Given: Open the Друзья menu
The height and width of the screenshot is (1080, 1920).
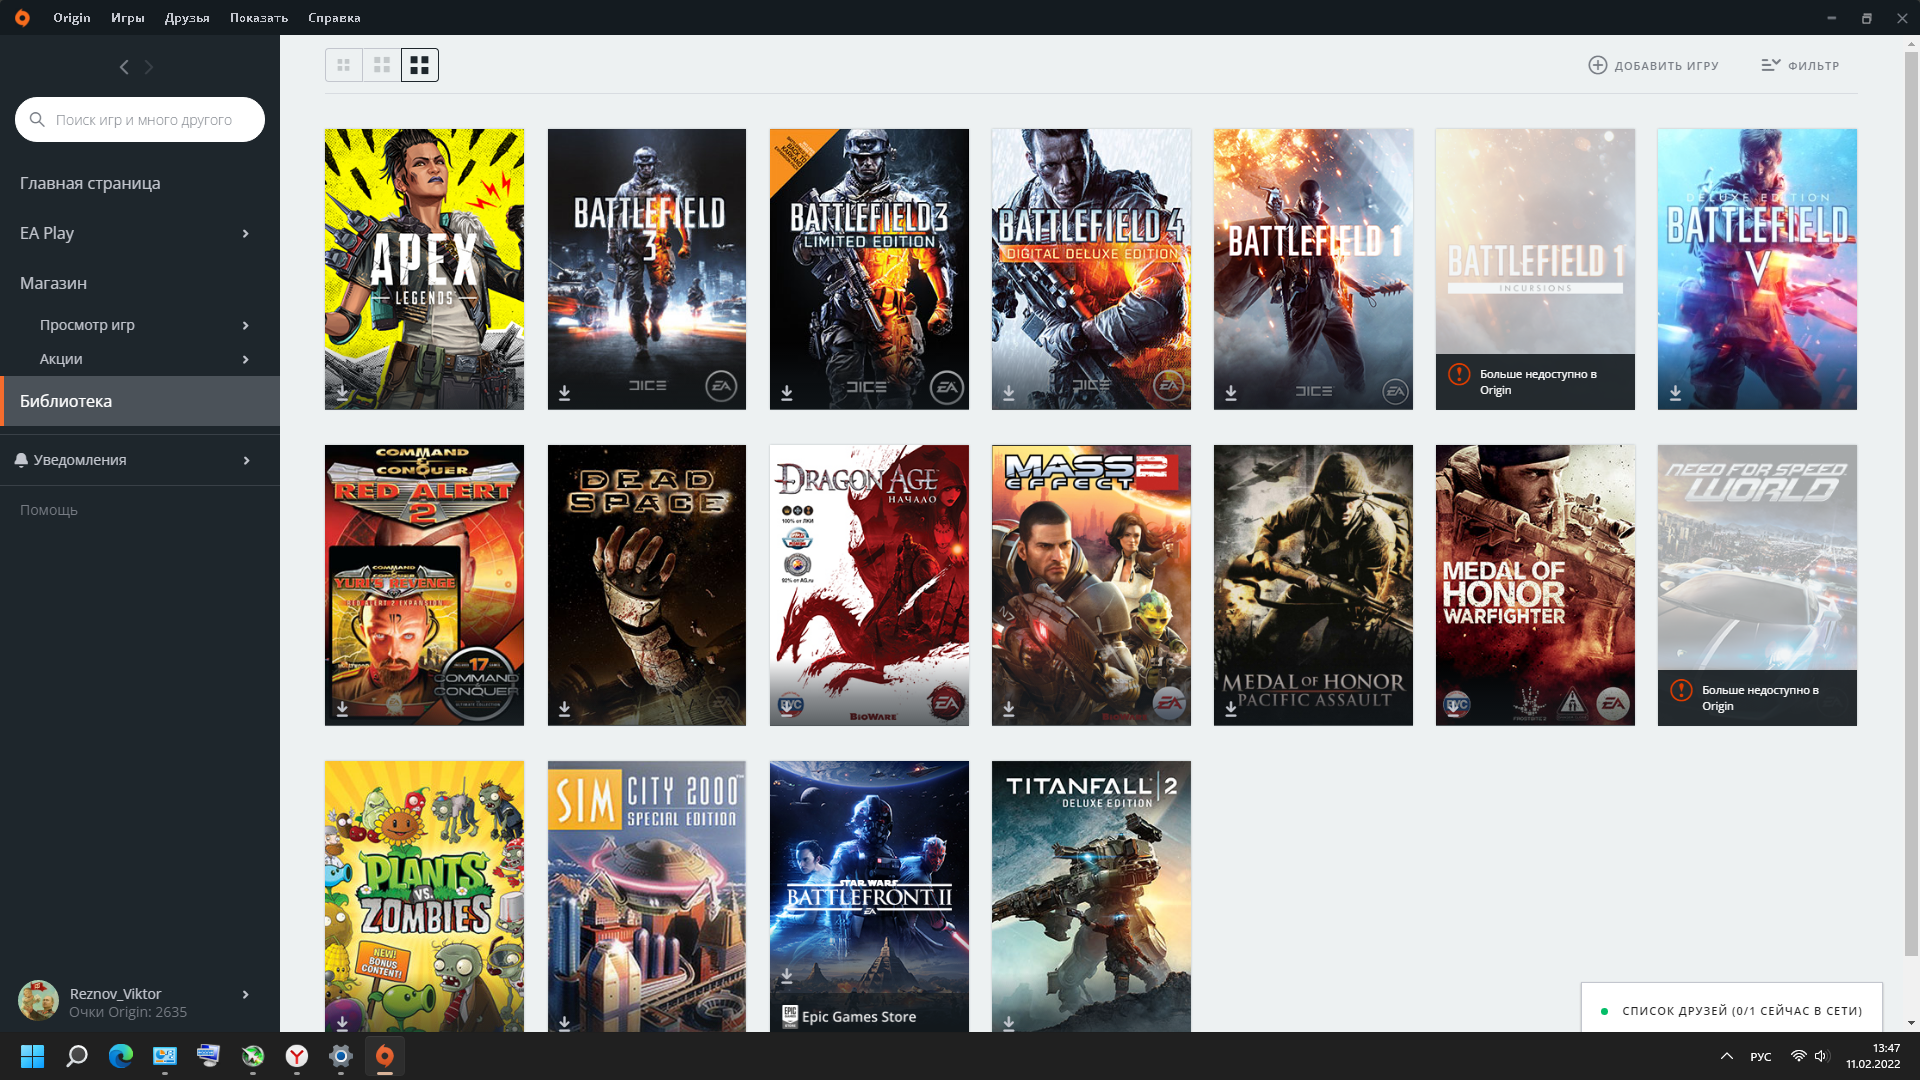Looking at the screenshot, I should coord(186,17).
